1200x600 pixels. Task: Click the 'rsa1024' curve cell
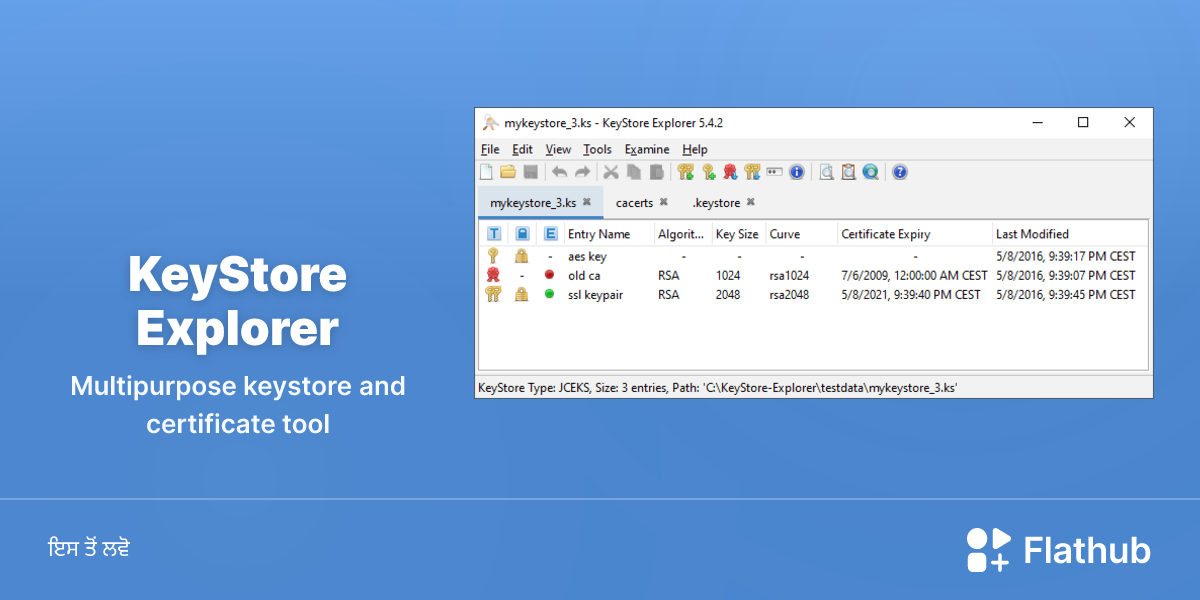pos(789,275)
